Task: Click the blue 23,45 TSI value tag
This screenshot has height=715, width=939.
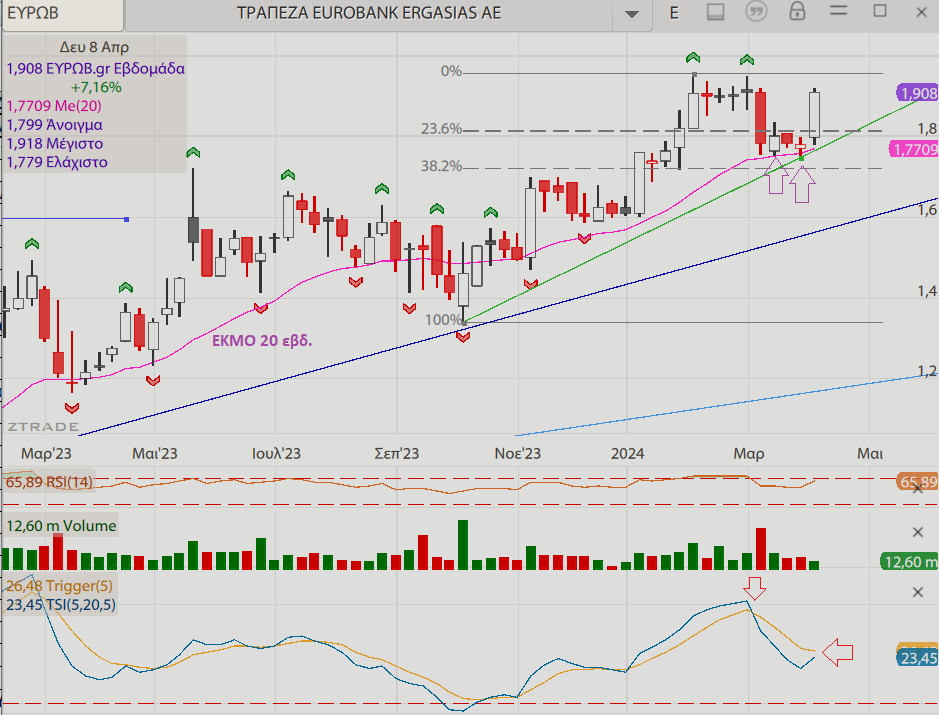Action: [917, 658]
